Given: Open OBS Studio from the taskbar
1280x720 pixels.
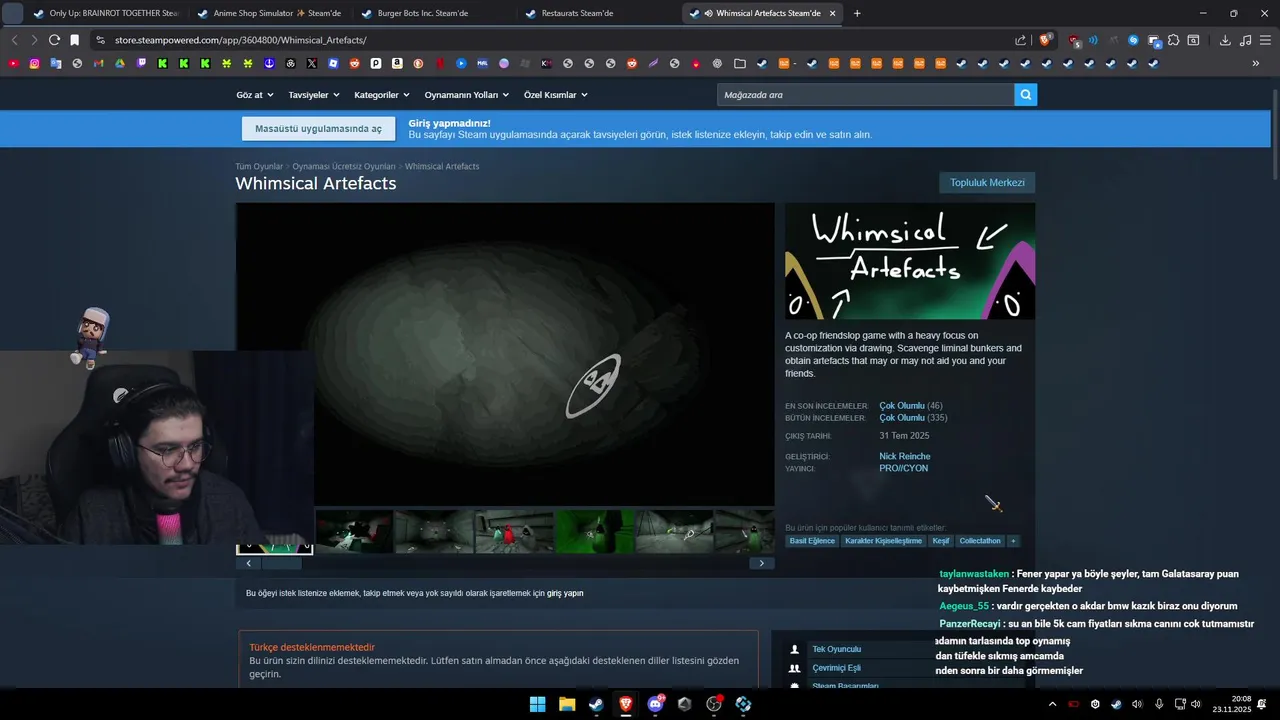Looking at the screenshot, I should 714,704.
